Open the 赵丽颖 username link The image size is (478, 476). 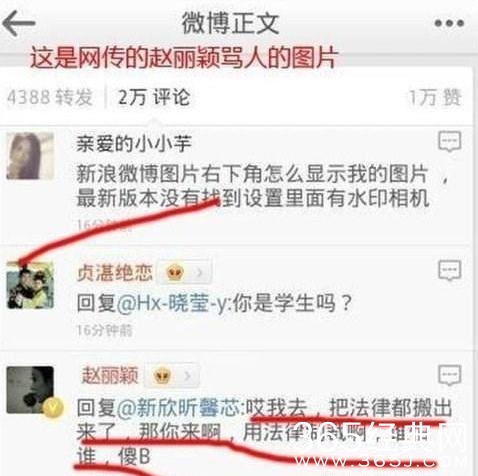pos(110,375)
